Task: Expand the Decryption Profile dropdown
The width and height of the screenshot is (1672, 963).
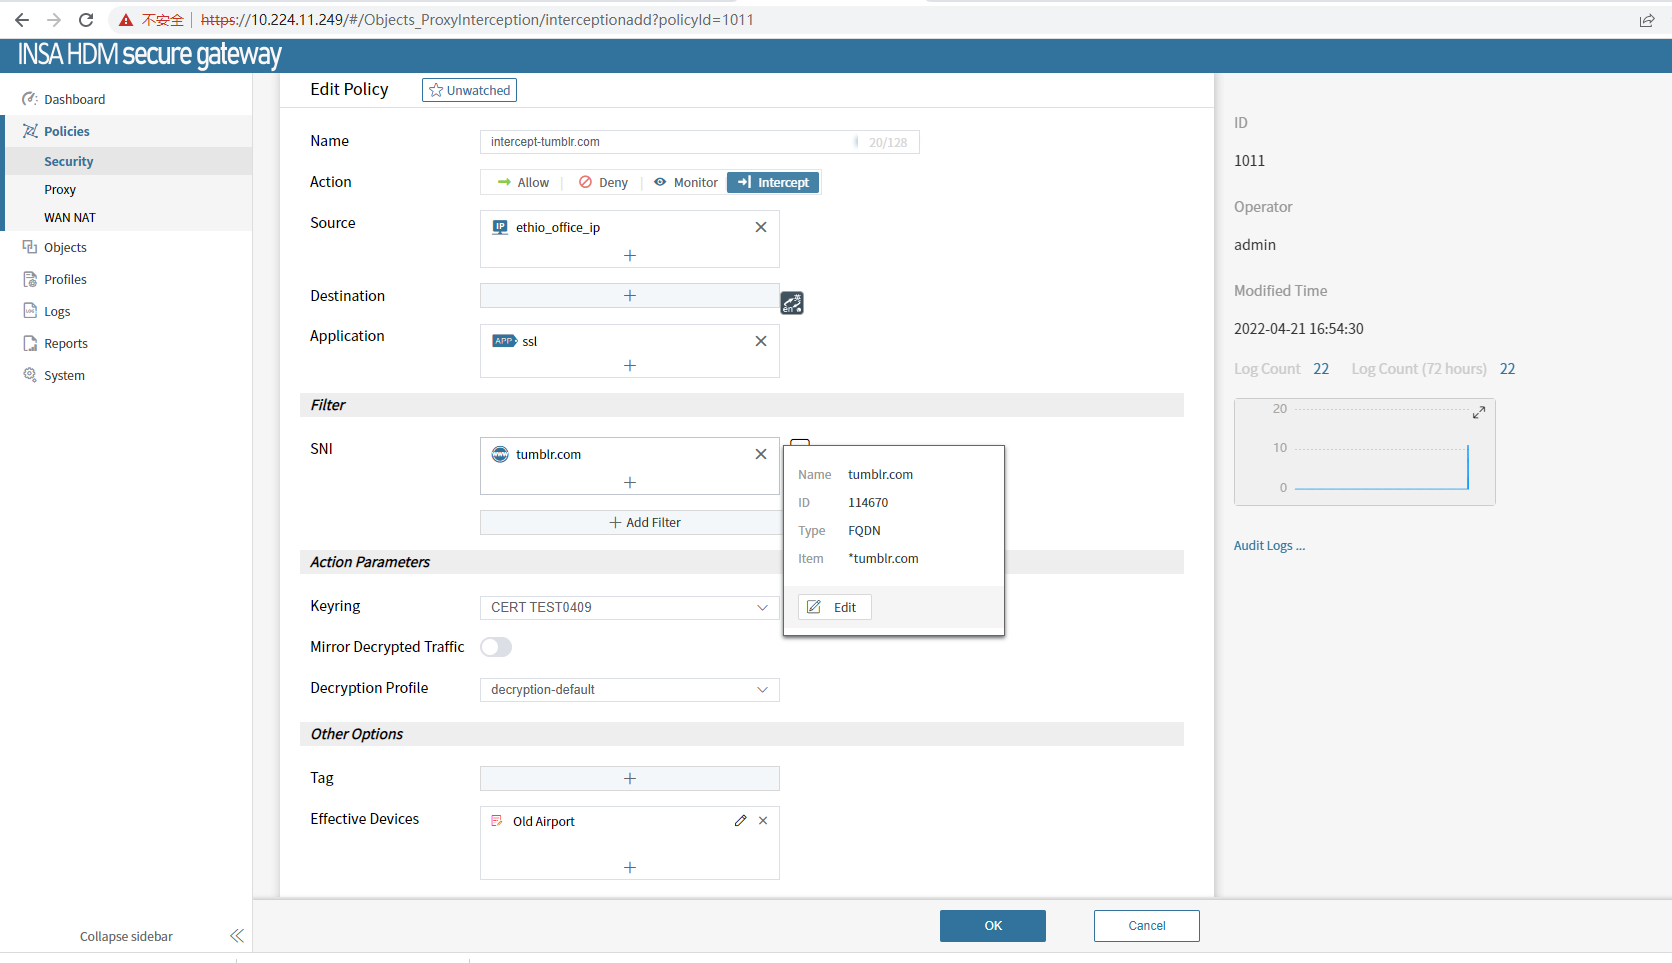Action: pyautogui.click(x=629, y=690)
